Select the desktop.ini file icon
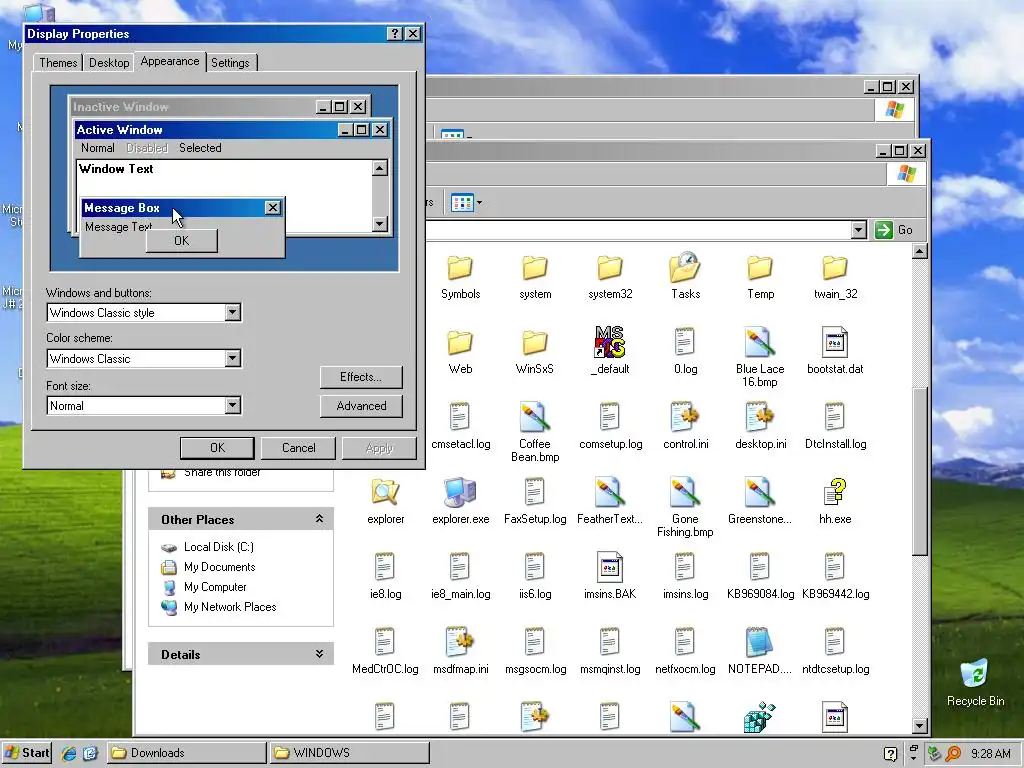Viewport: 1024px width, 768px height. (760, 417)
